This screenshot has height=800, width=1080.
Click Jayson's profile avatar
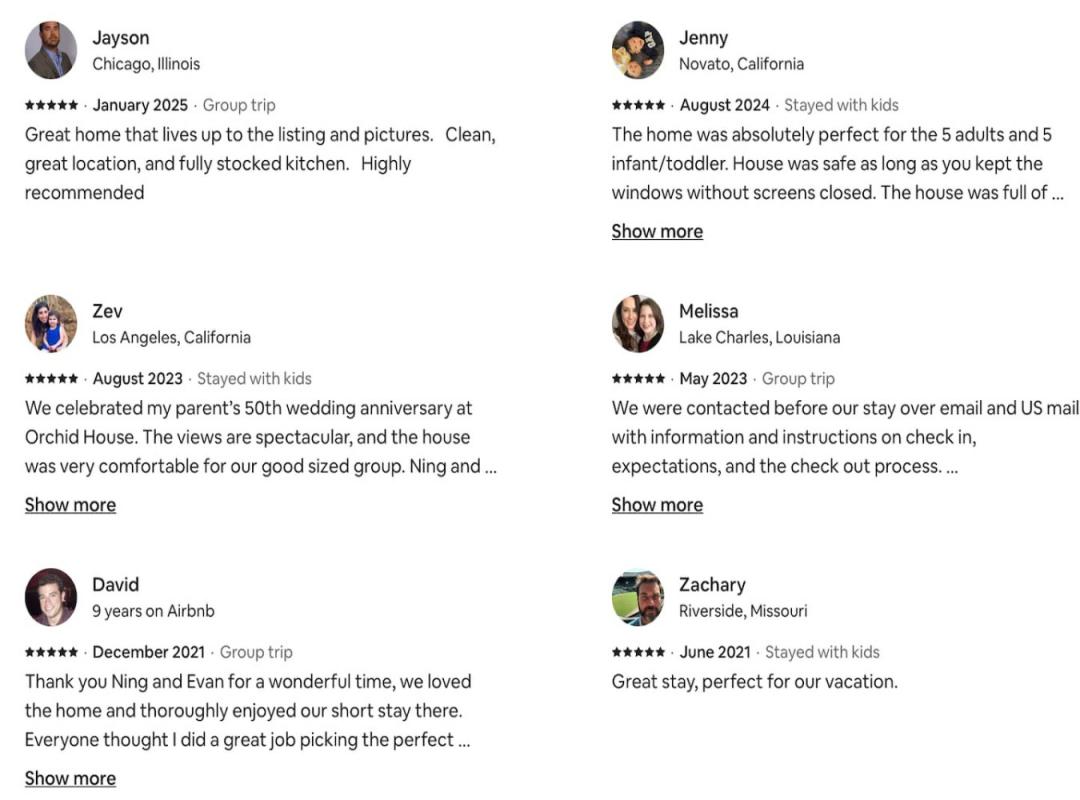tap(51, 50)
